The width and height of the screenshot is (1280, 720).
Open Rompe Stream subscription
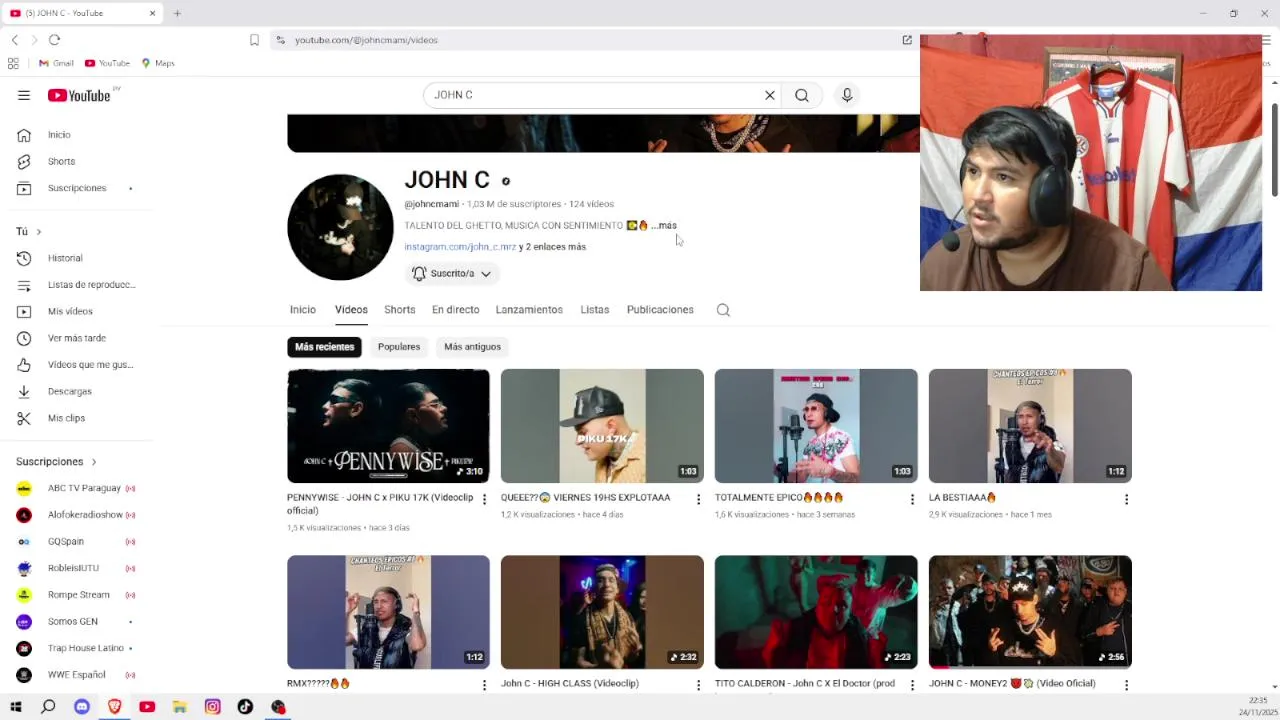(x=80, y=595)
